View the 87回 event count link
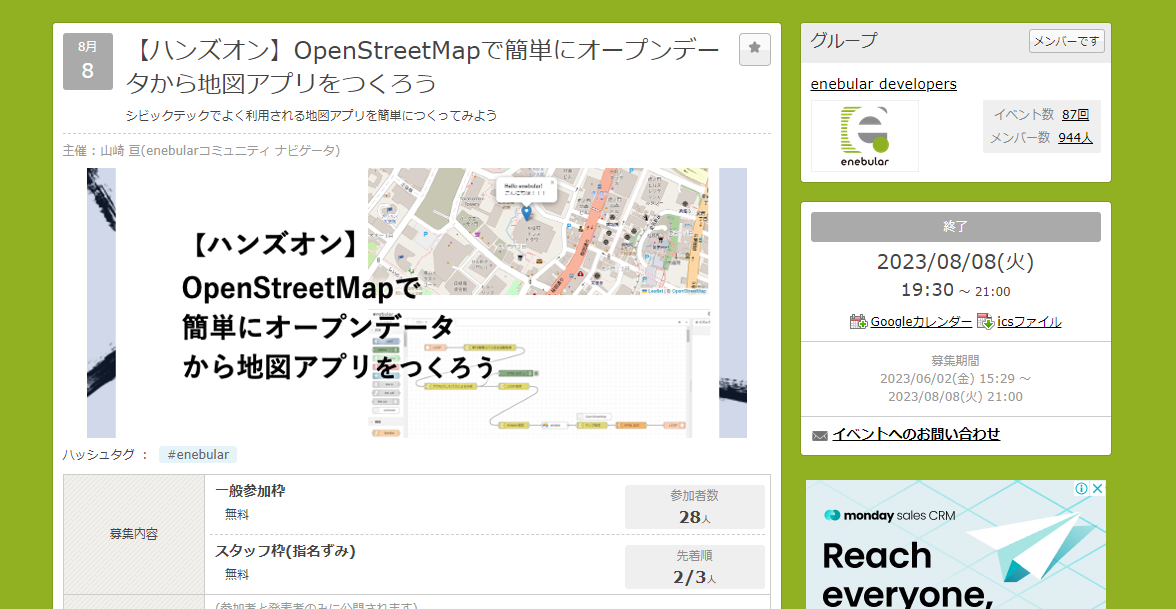This screenshot has width=1176, height=609. pos(1075,115)
